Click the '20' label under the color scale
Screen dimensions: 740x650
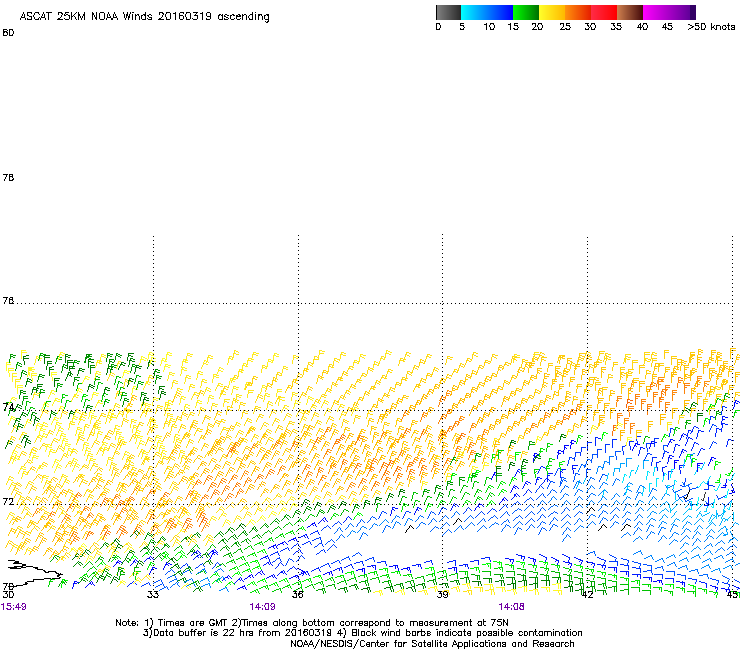537,27
